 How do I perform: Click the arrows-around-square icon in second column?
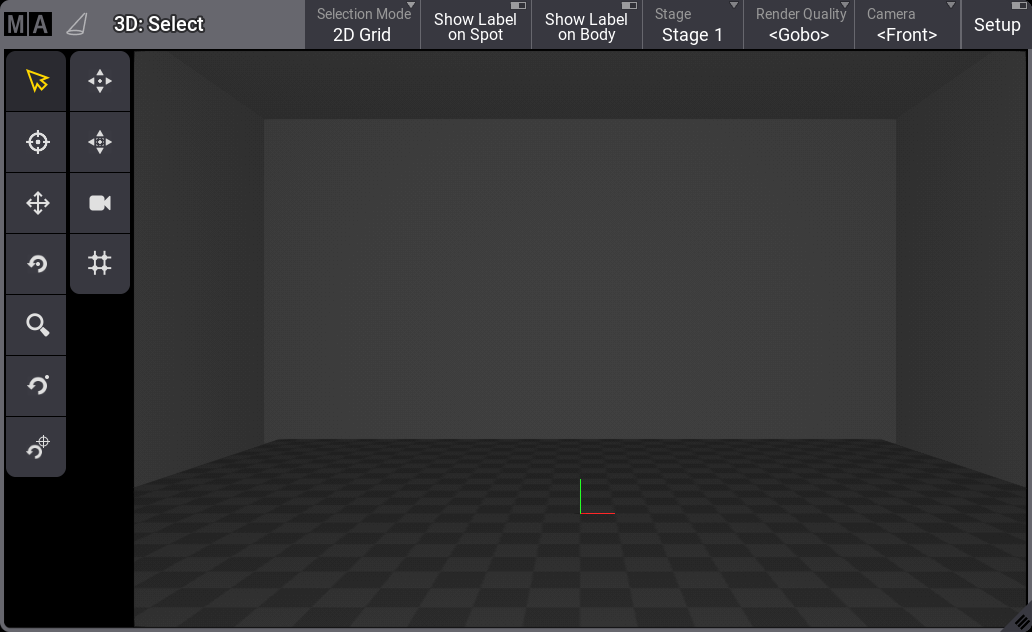coord(100,142)
